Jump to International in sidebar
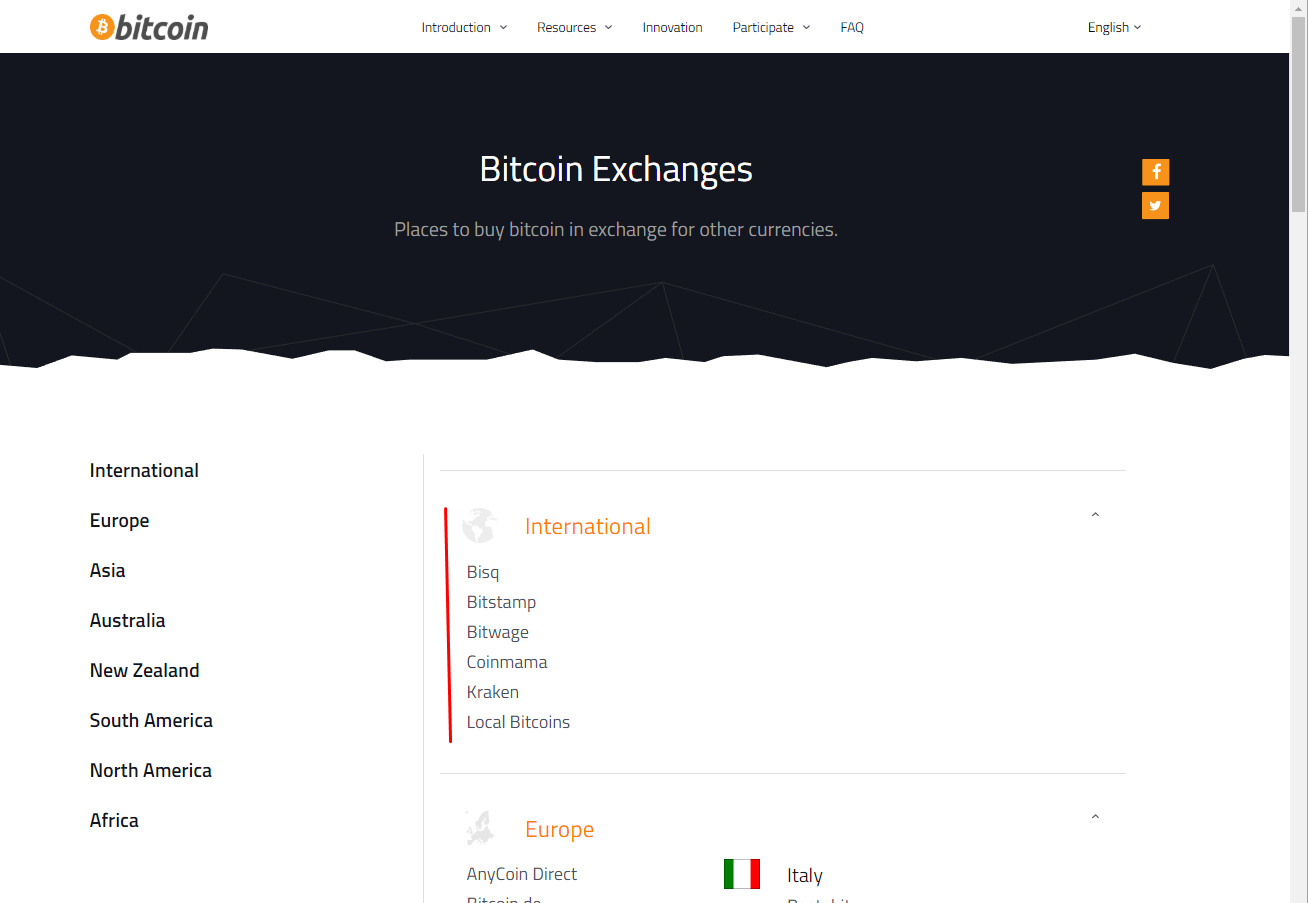Viewport: 1308px width, 903px height. click(x=144, y=470)
